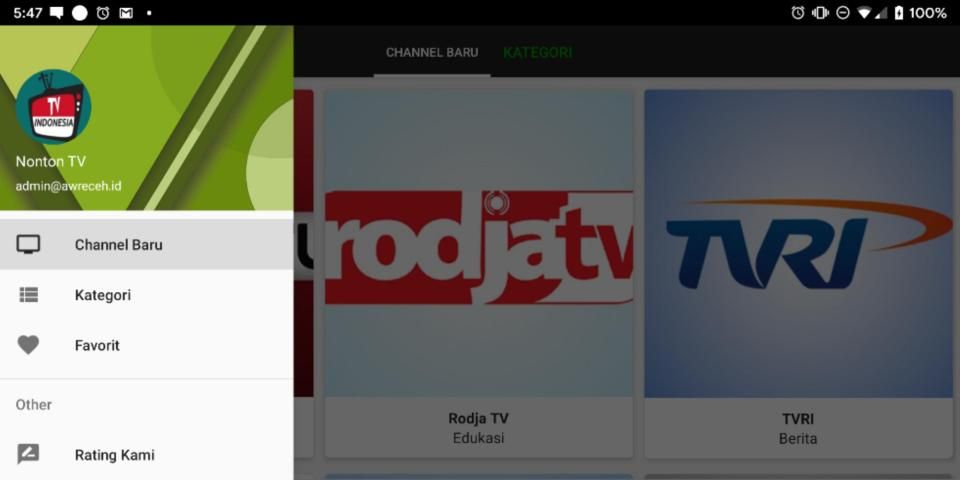Open the Favorit menu entry
Viewport: 960px width, 480px height.
pyautogui.click(x=97, y=345)
